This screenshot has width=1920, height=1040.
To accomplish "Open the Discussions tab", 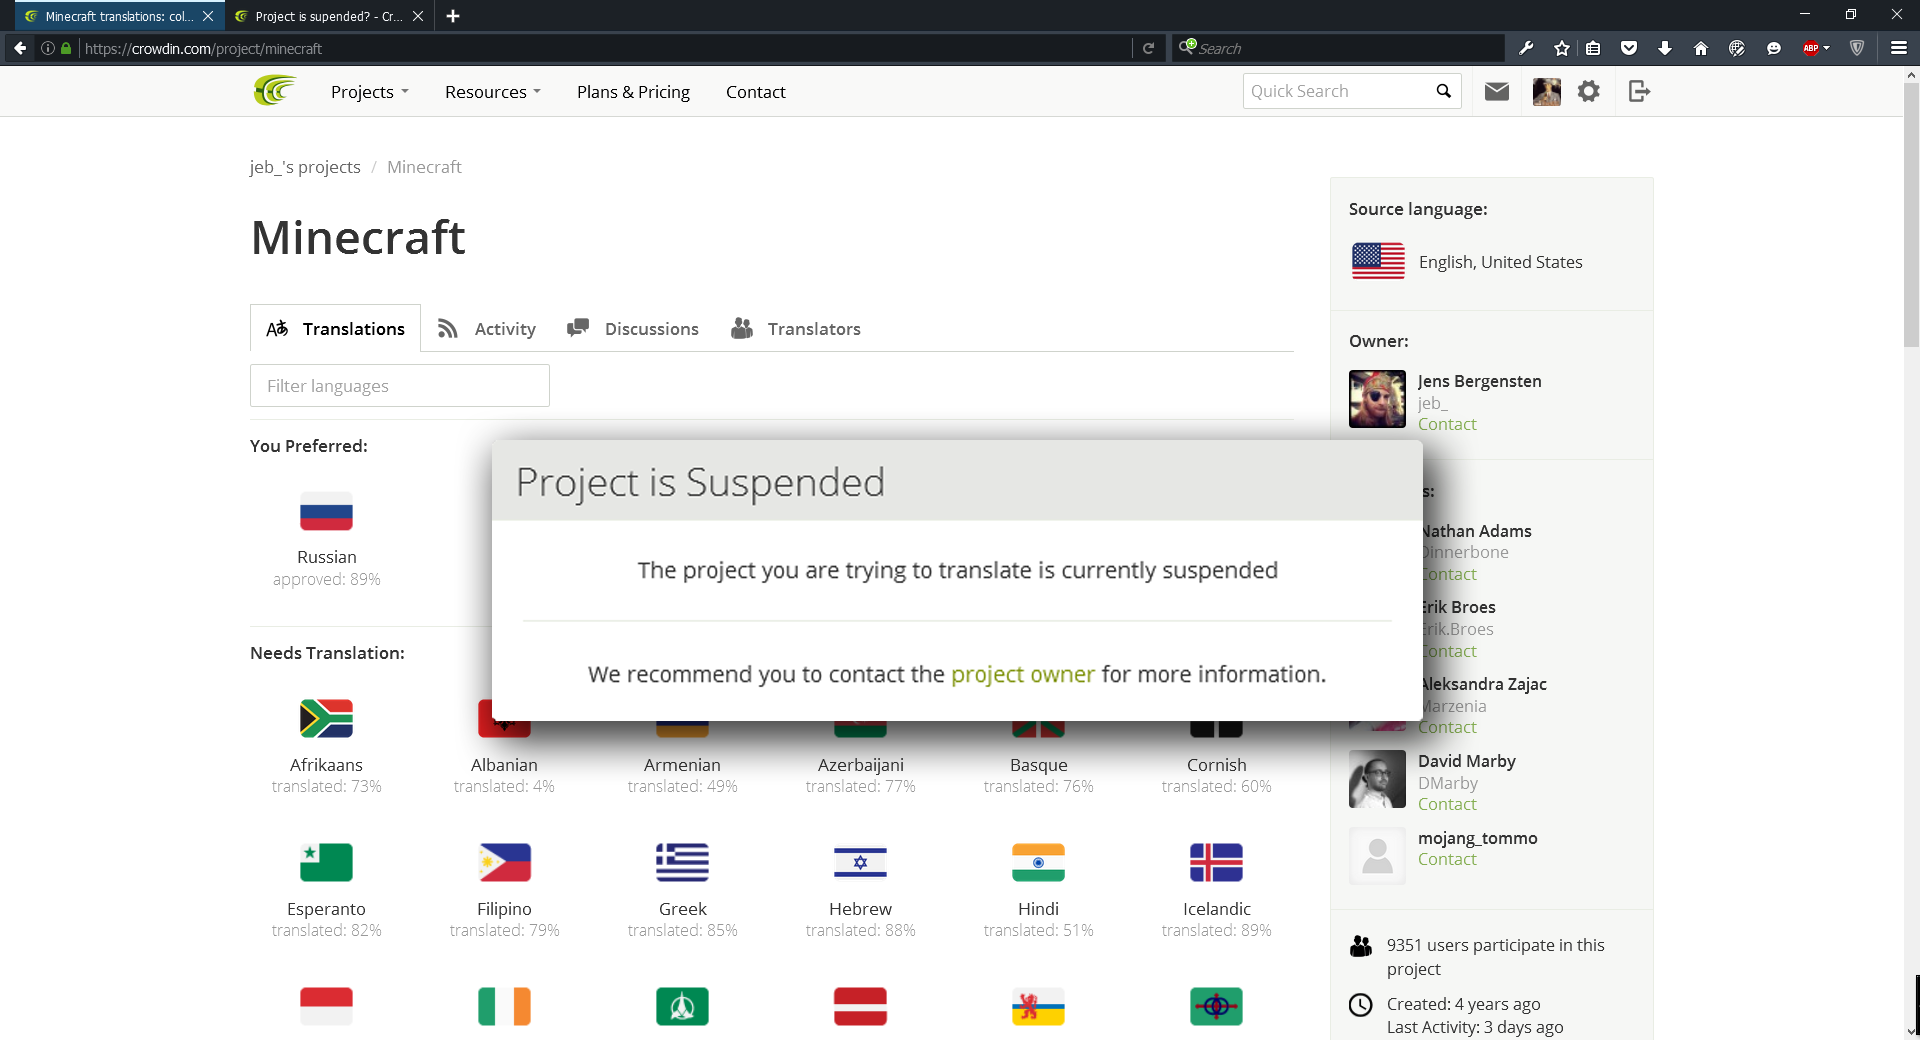I will point(633,329).
